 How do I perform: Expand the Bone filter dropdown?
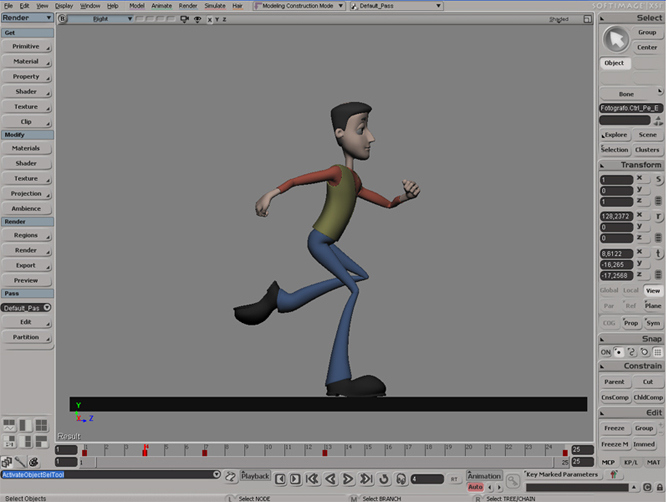[x=626, y=94]
